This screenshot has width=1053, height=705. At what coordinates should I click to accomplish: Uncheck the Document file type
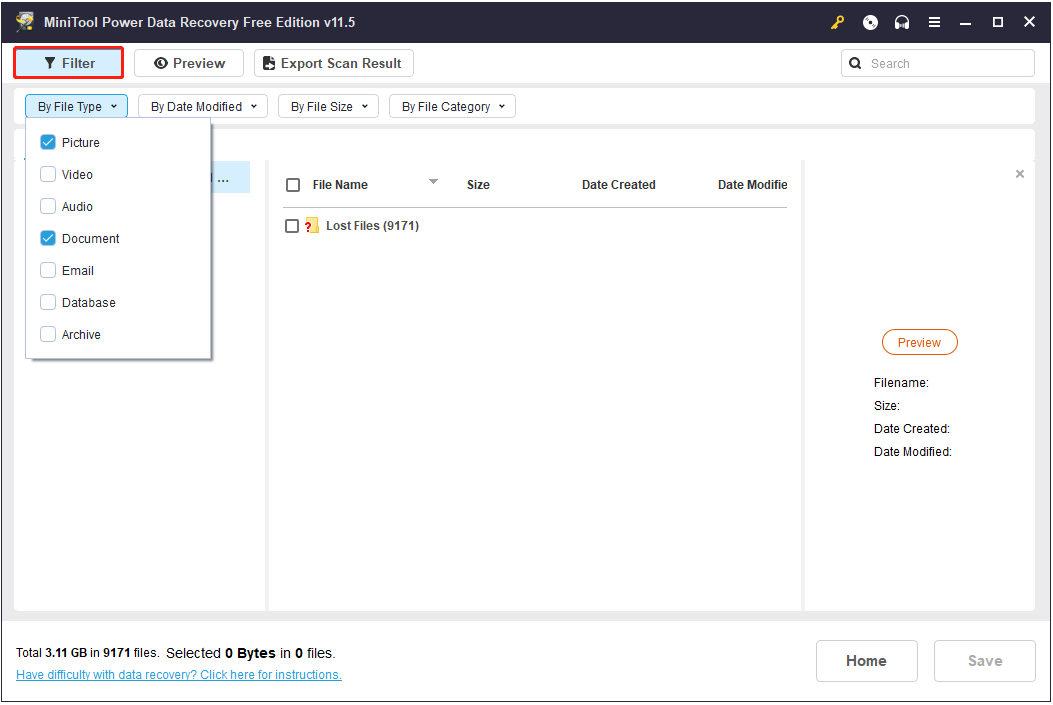tap(48, 238)
